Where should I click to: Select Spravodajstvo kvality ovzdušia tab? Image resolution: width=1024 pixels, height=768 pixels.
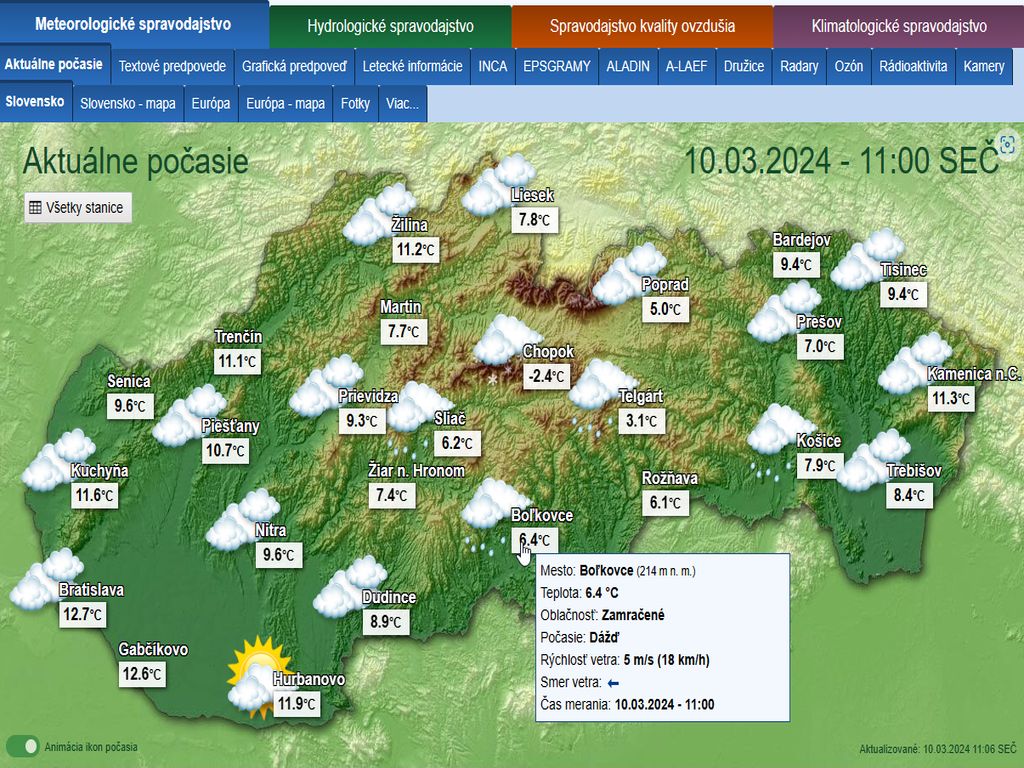[642, 26]
